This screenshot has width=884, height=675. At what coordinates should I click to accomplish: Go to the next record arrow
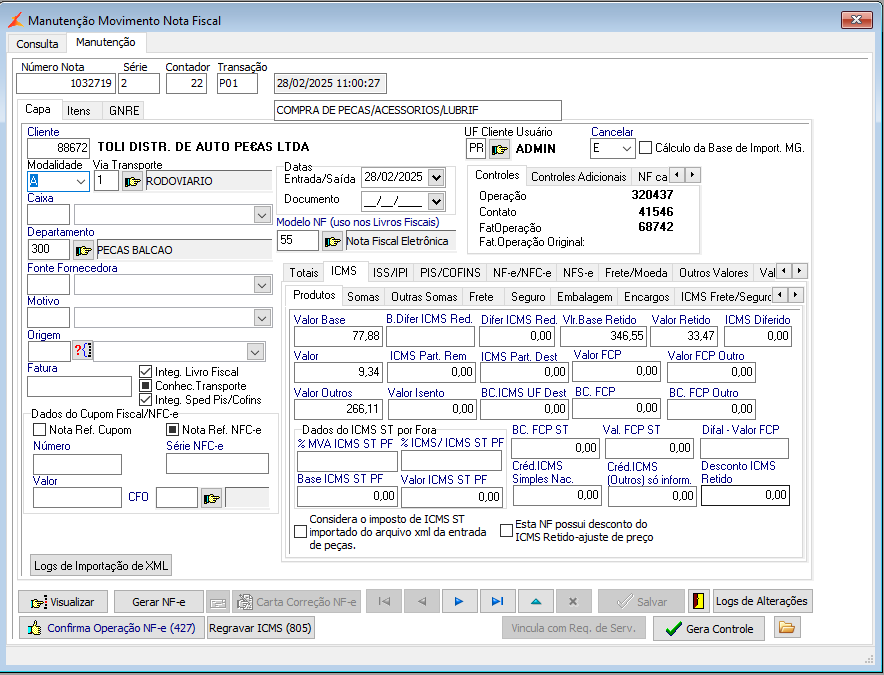pyautogui.click(x=459, y=601)
